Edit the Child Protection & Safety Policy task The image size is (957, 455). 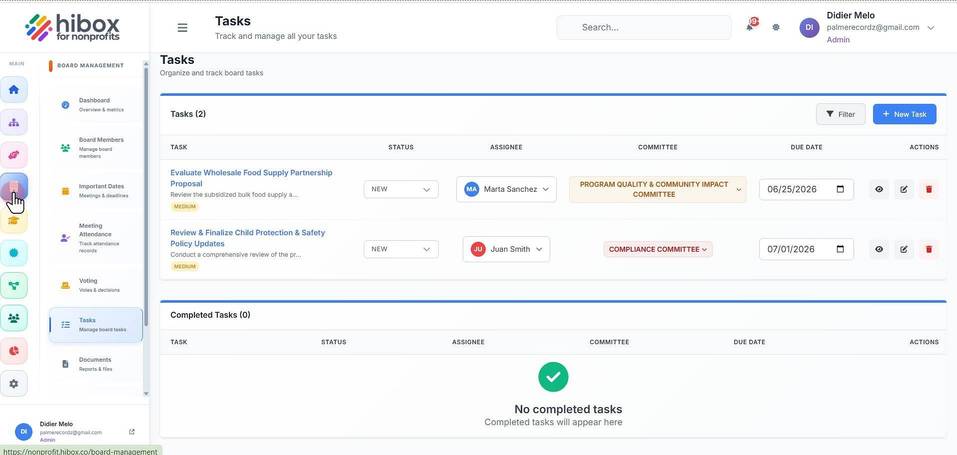pos(904,249)
